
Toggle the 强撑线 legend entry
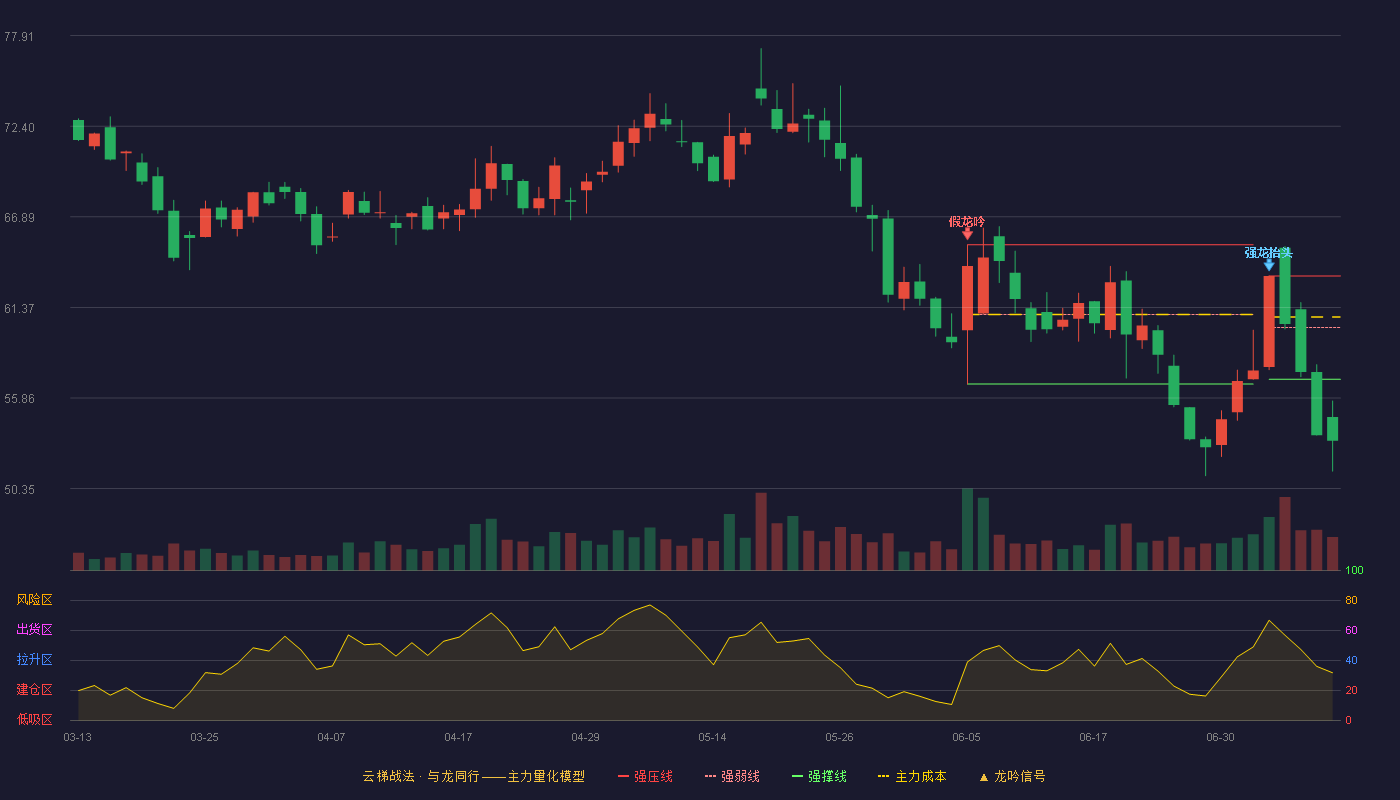(x=819, y=776)
